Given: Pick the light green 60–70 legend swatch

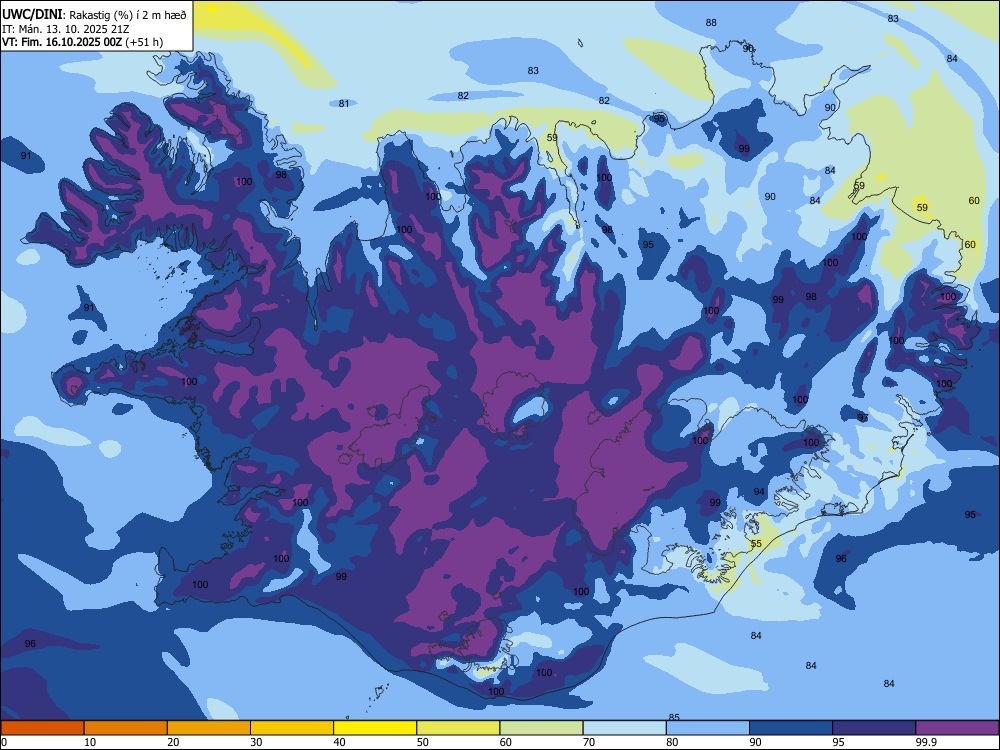Looking at the screenshot, I should [x=541, y=728].
